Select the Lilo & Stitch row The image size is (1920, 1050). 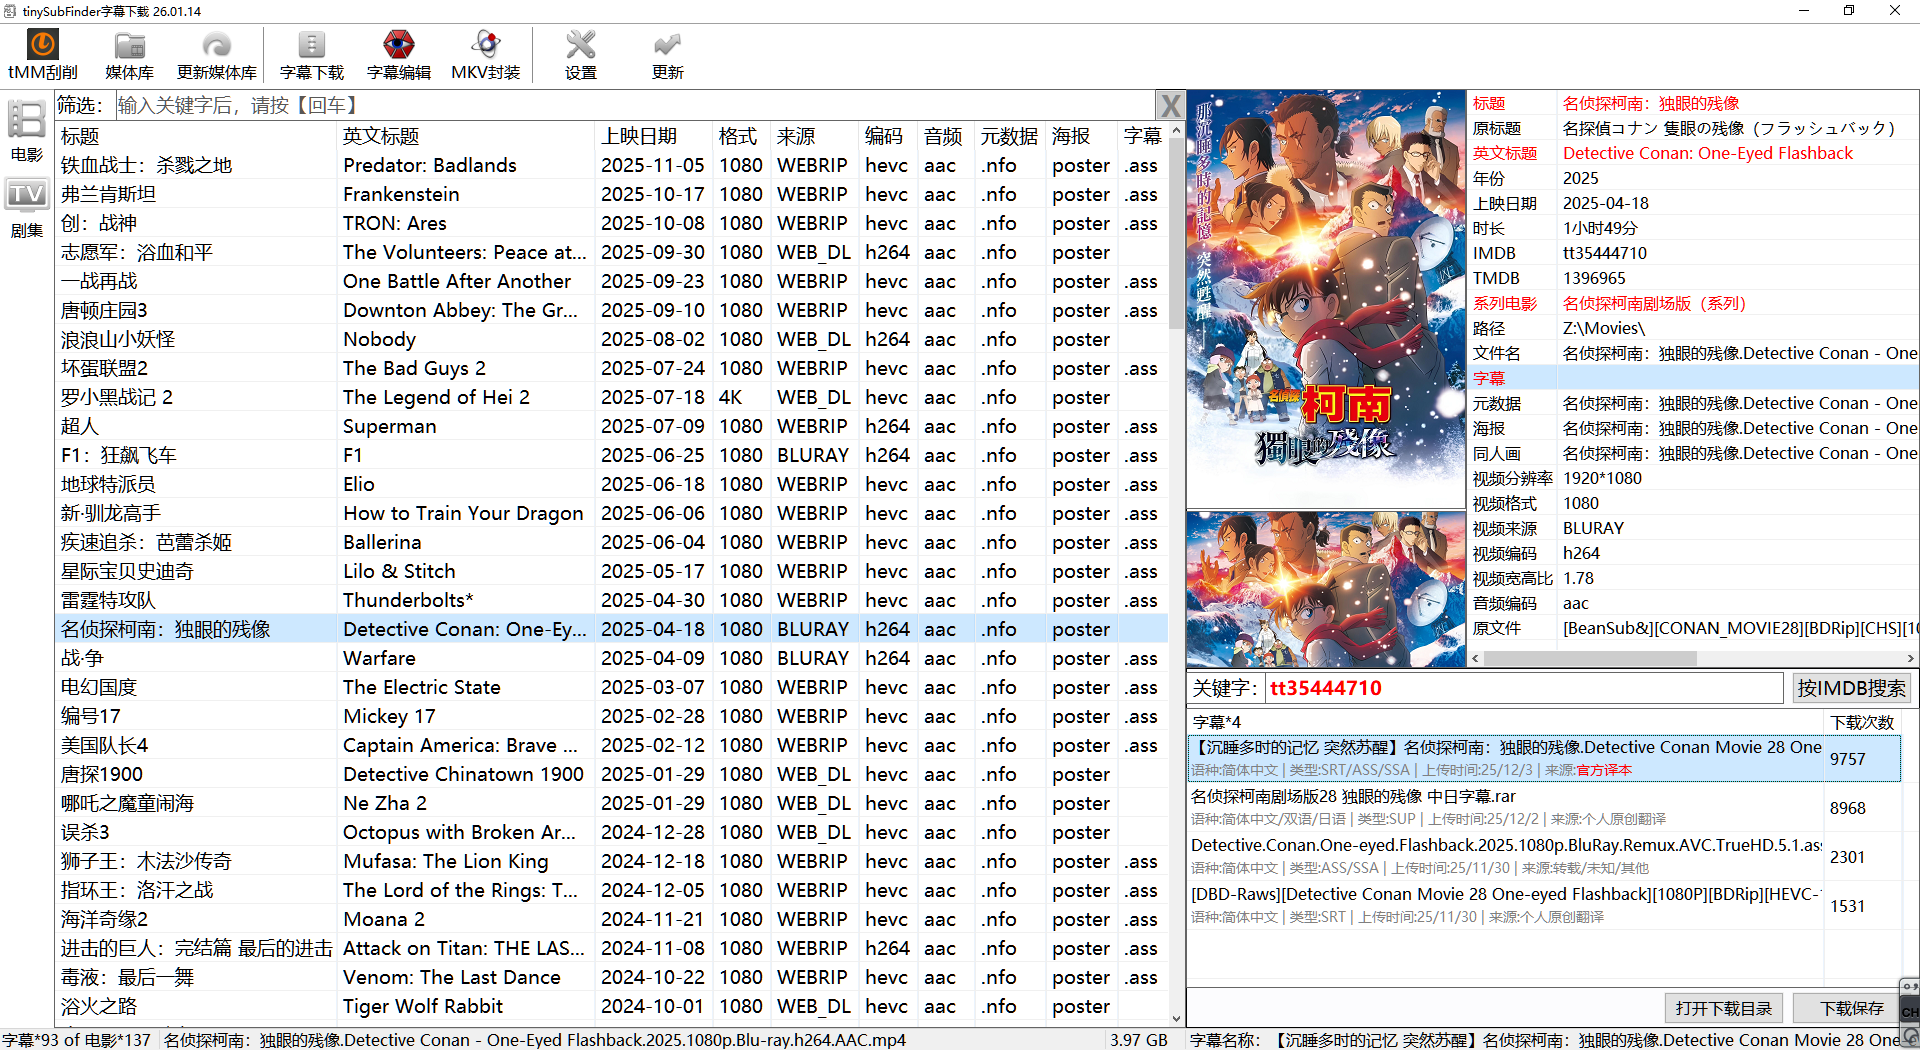point(612,571)
